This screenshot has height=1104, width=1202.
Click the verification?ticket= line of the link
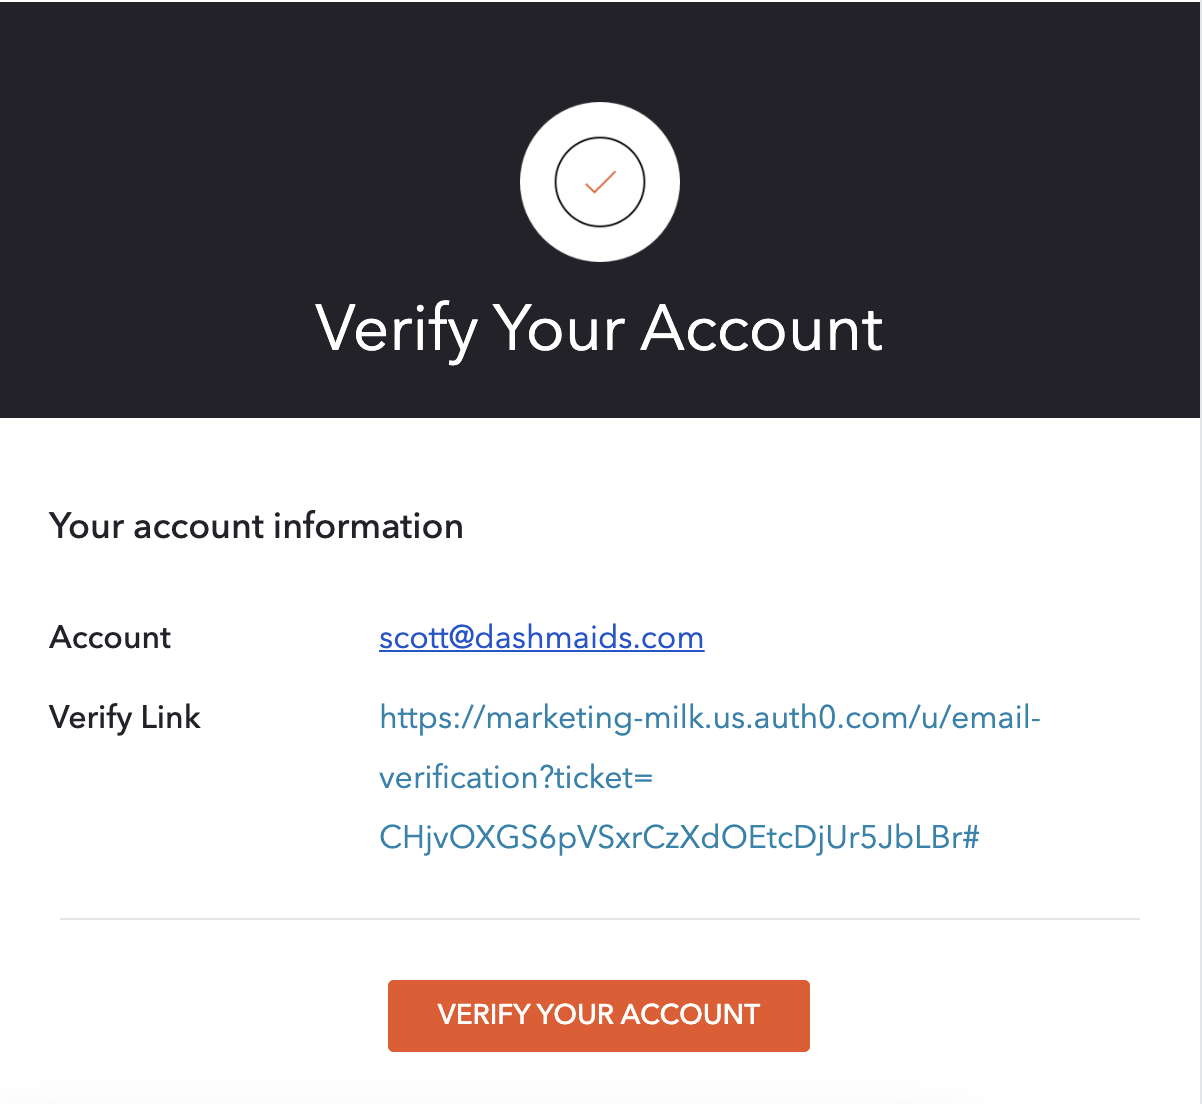(x=516, y=777)
